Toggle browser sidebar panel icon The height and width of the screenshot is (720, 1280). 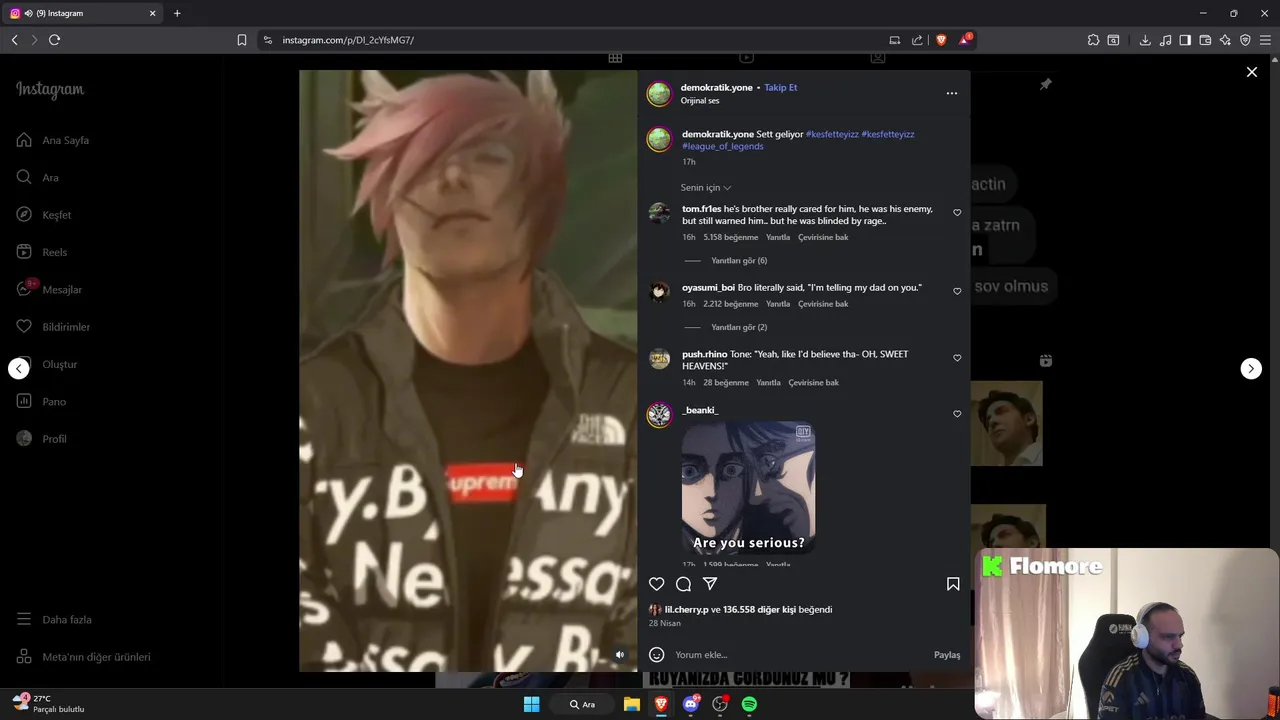[1185, 40]
